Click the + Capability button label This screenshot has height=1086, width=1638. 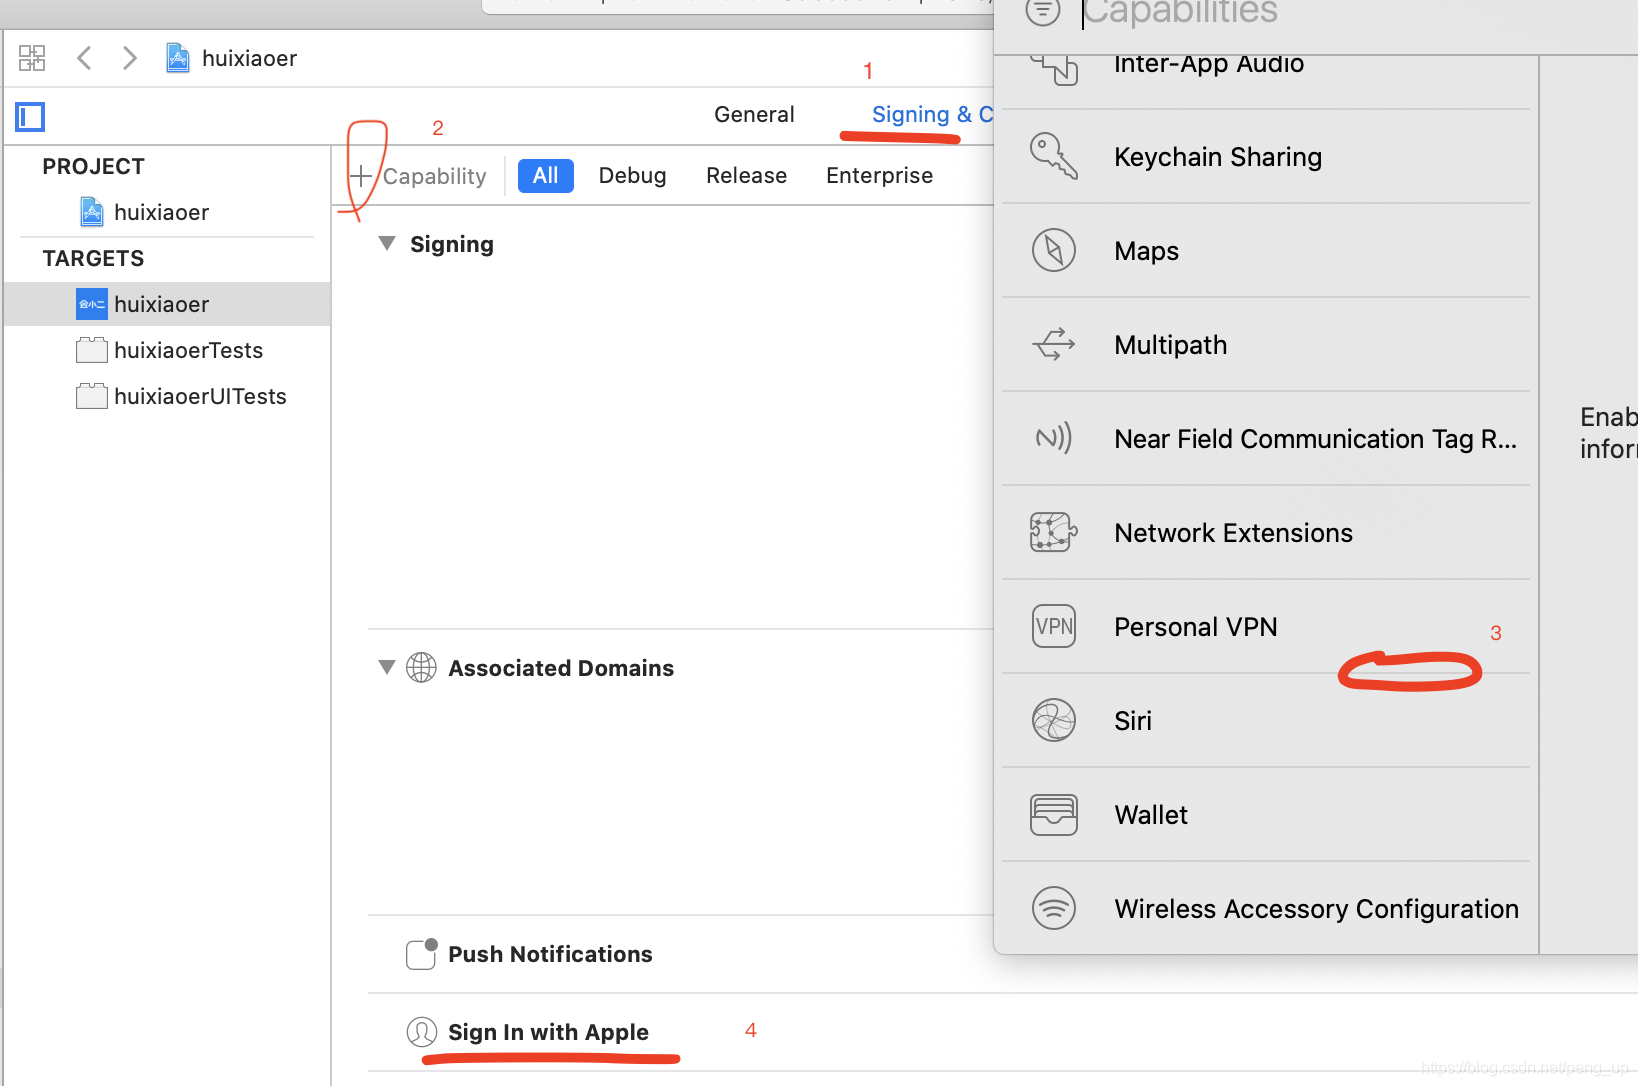pyautogui.click(x=435, y=176)
